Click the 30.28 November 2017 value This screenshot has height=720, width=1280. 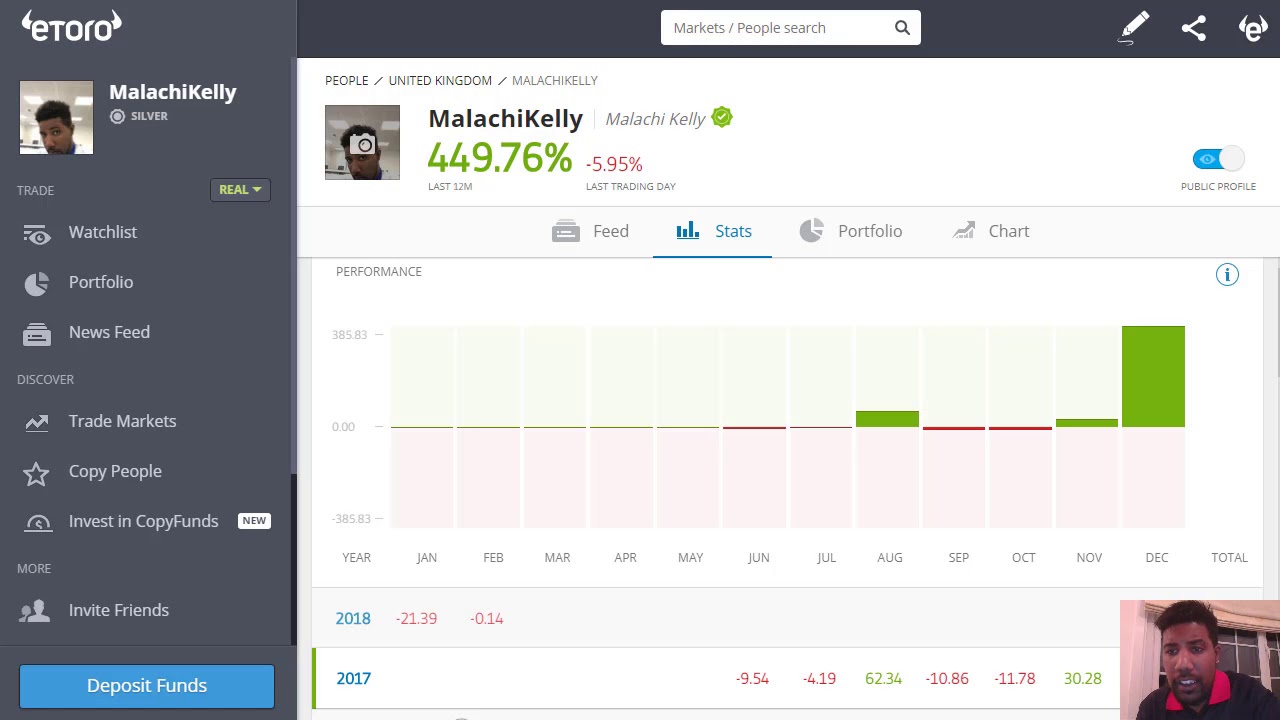[x=1083, y=679]
